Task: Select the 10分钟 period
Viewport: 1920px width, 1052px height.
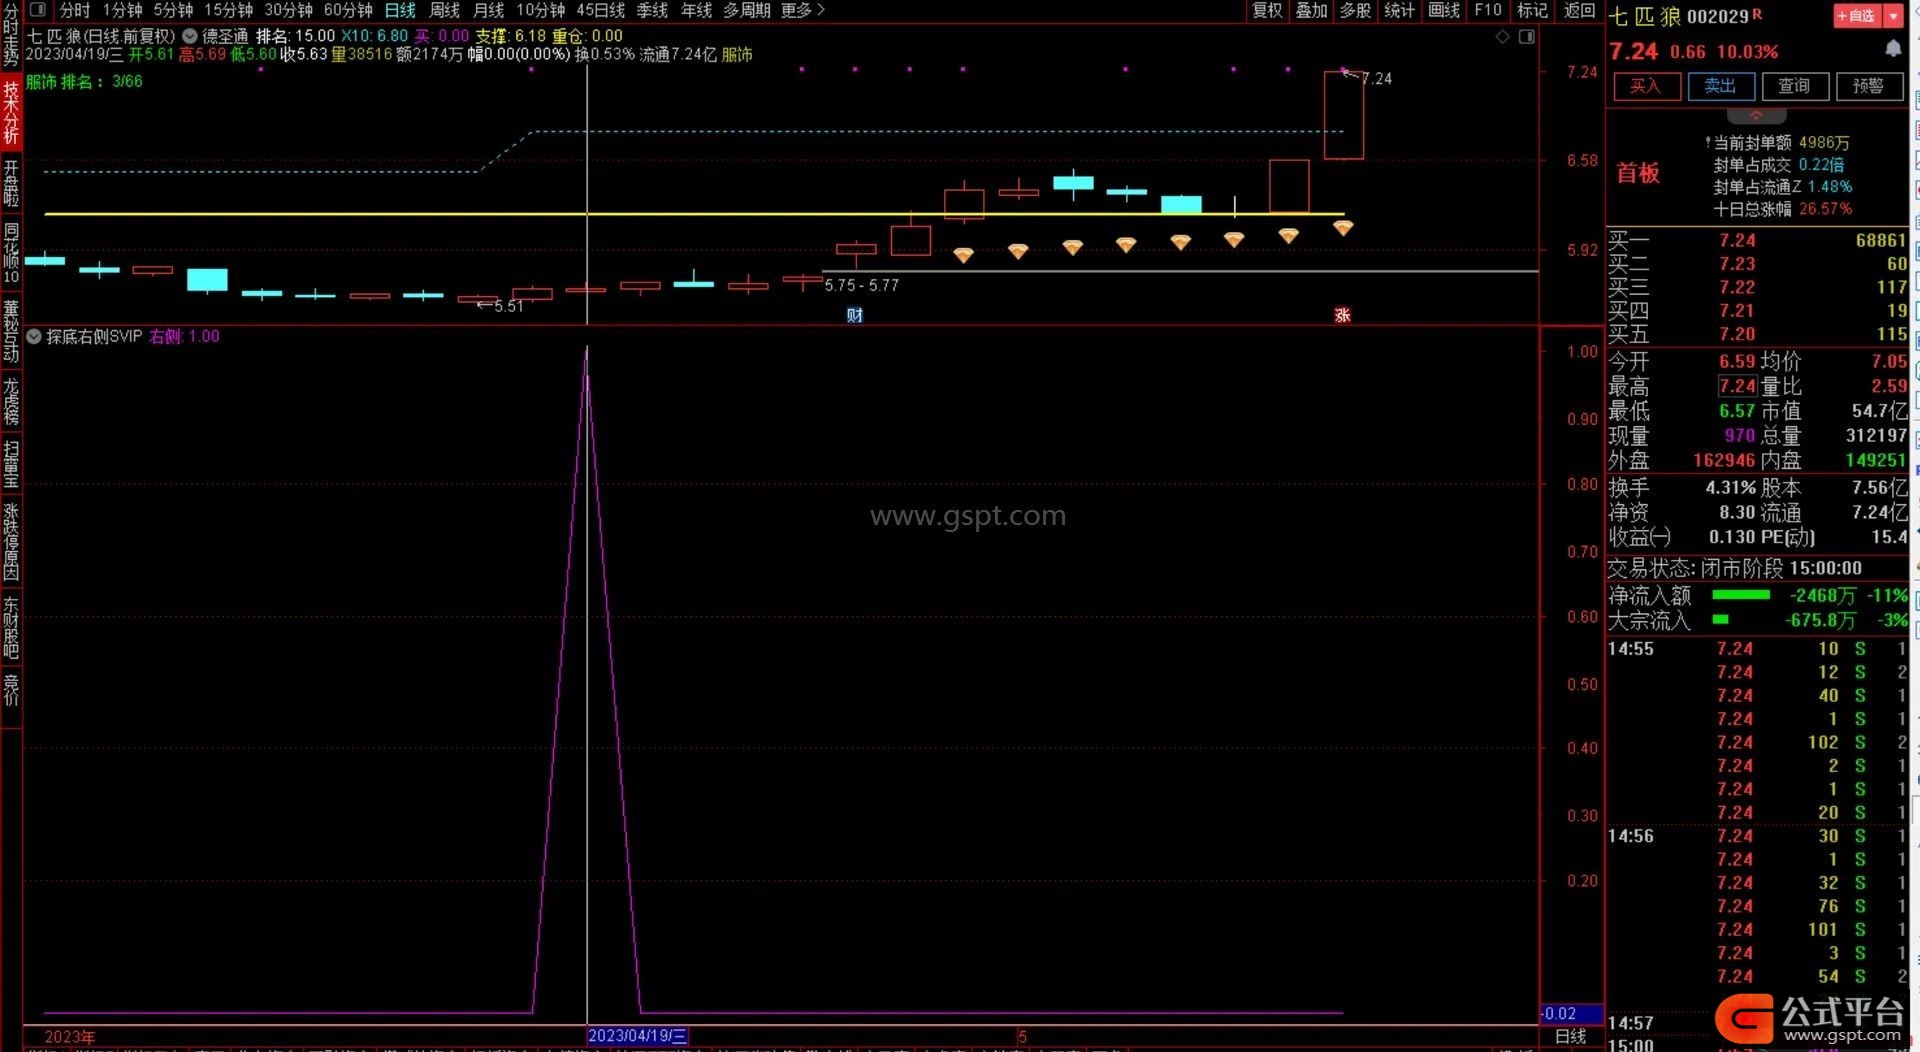Action: 541,10
